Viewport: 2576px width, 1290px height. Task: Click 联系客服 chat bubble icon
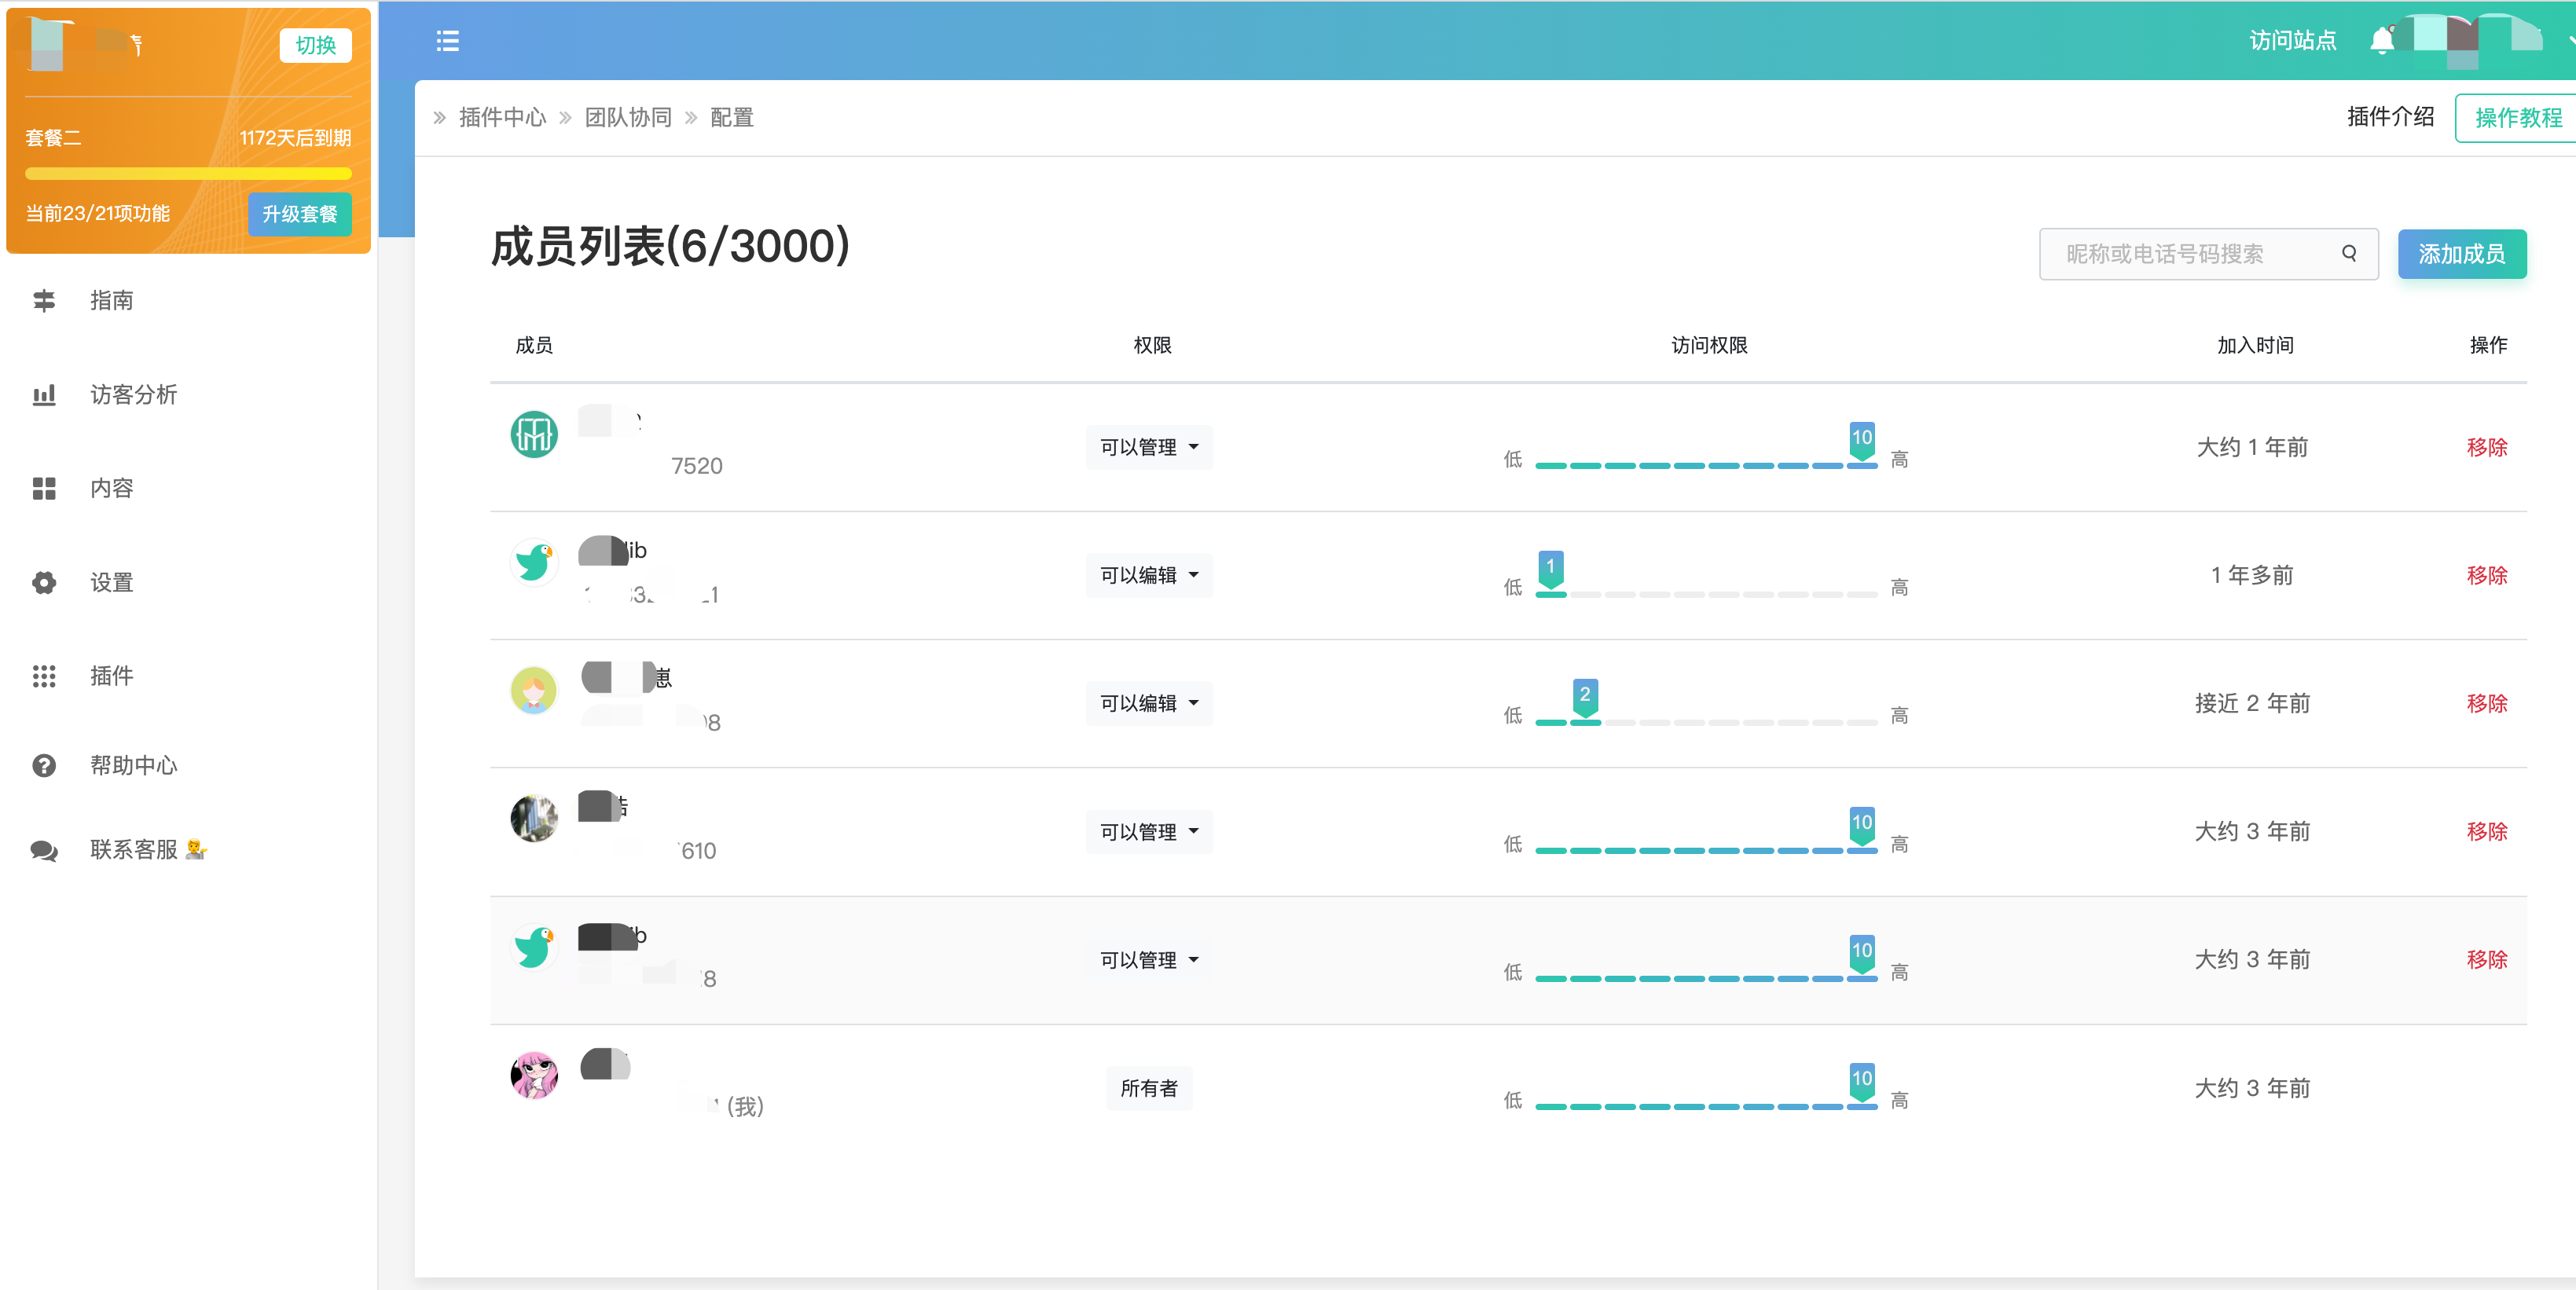click(44, 850)
